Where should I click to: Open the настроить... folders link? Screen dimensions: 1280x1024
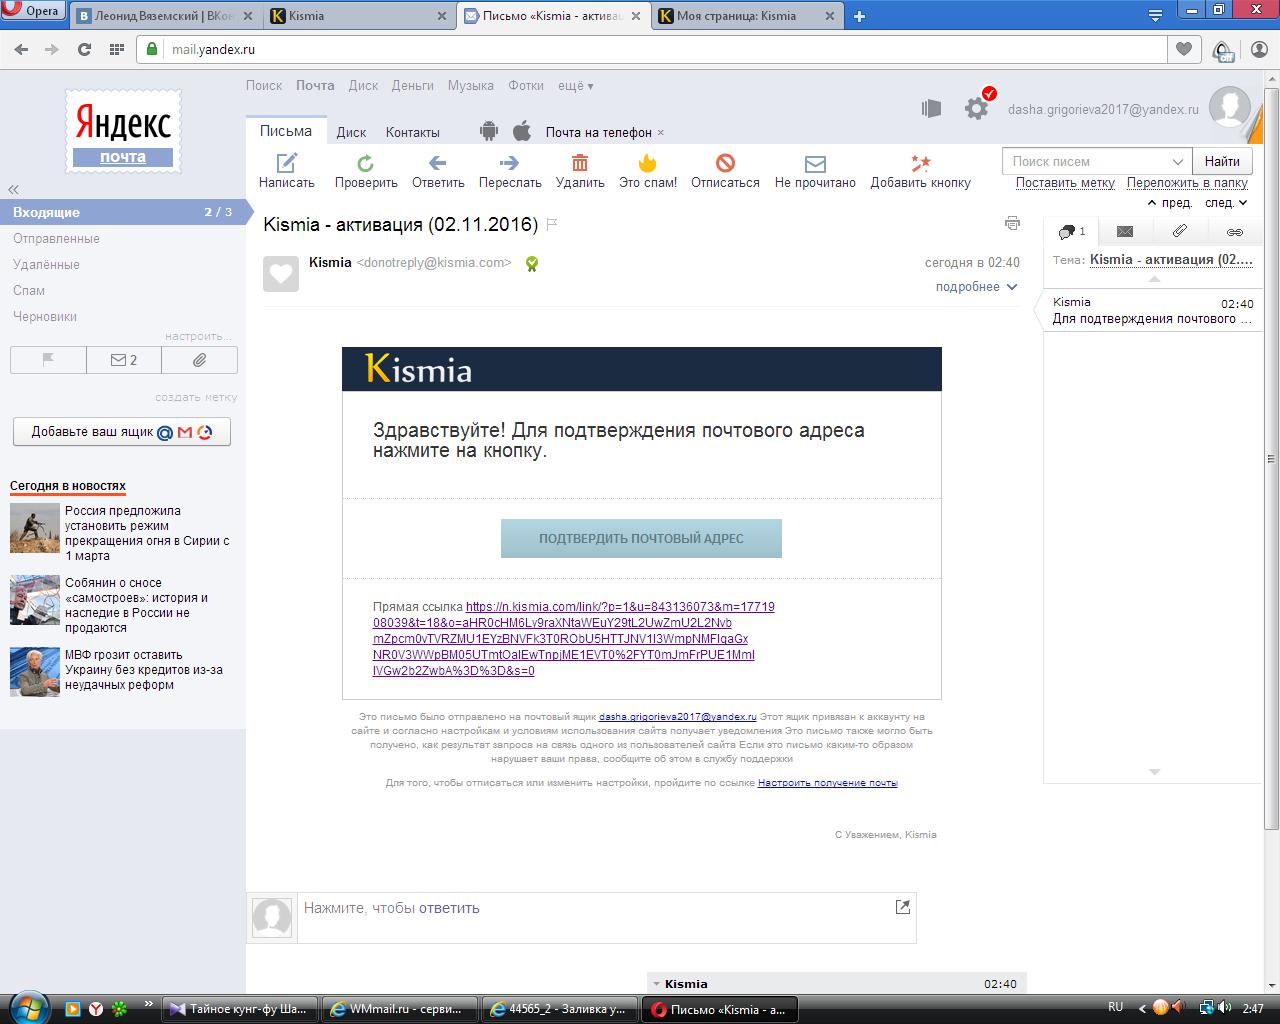[x=198, y=337]
